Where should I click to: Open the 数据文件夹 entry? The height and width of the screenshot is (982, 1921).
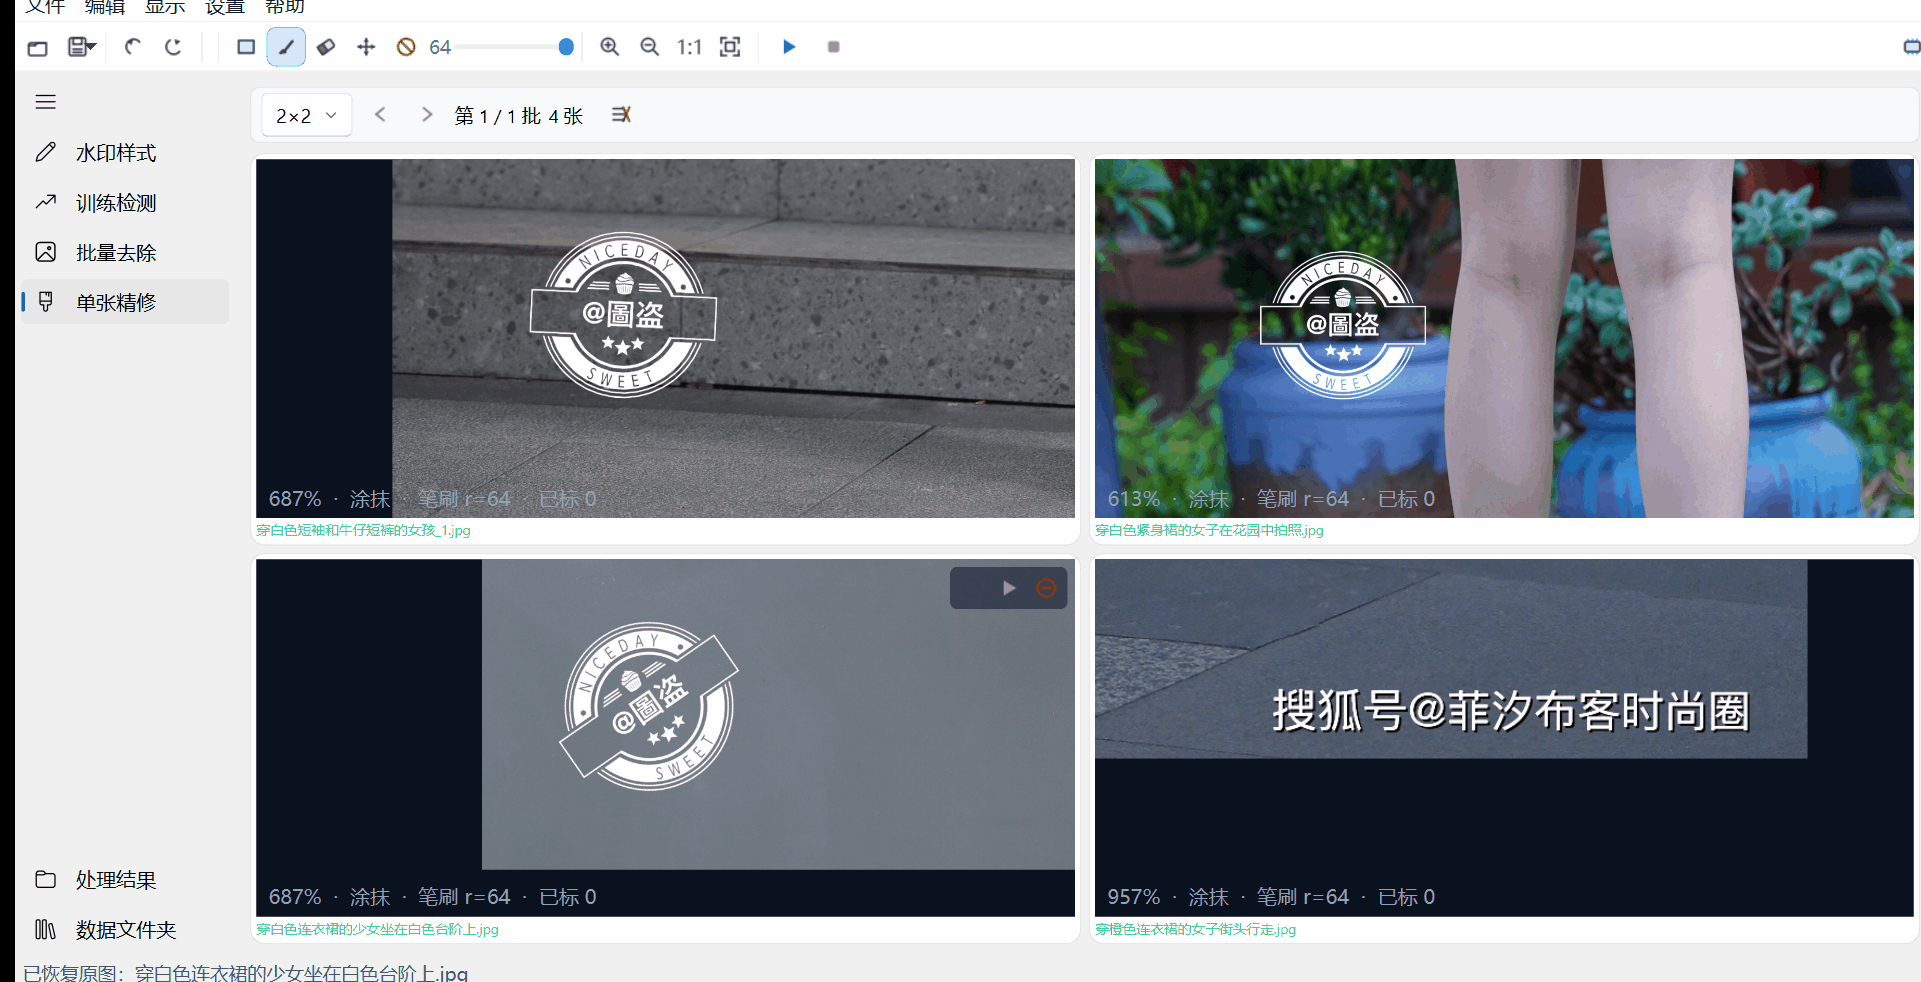(x=125, y=930)
